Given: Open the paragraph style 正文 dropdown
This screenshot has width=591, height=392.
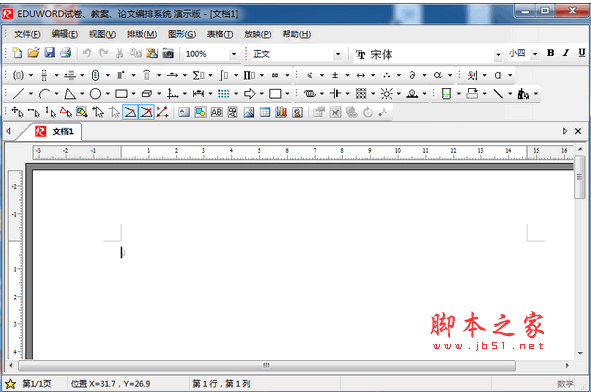Looking at the screenshot, I should [337, 54].
